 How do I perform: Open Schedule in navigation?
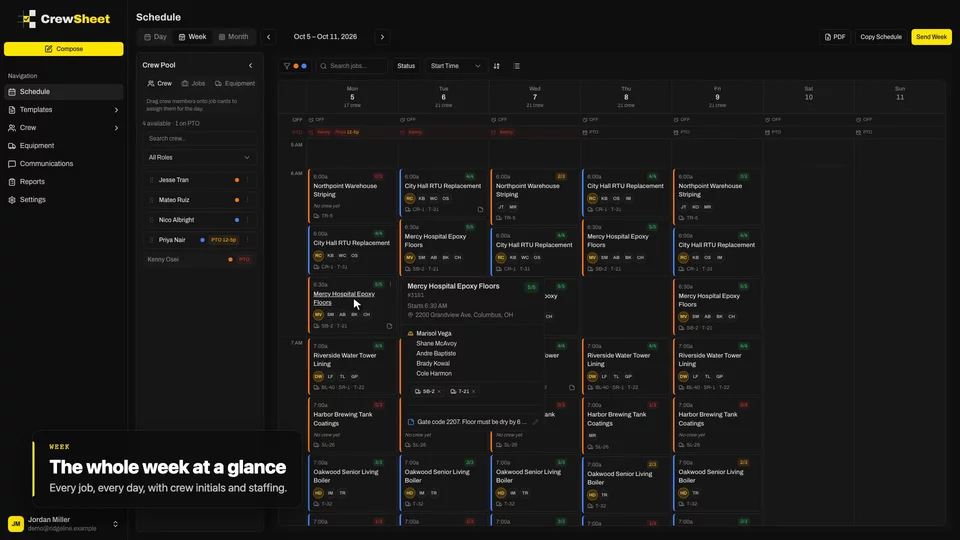coord(64,92)
